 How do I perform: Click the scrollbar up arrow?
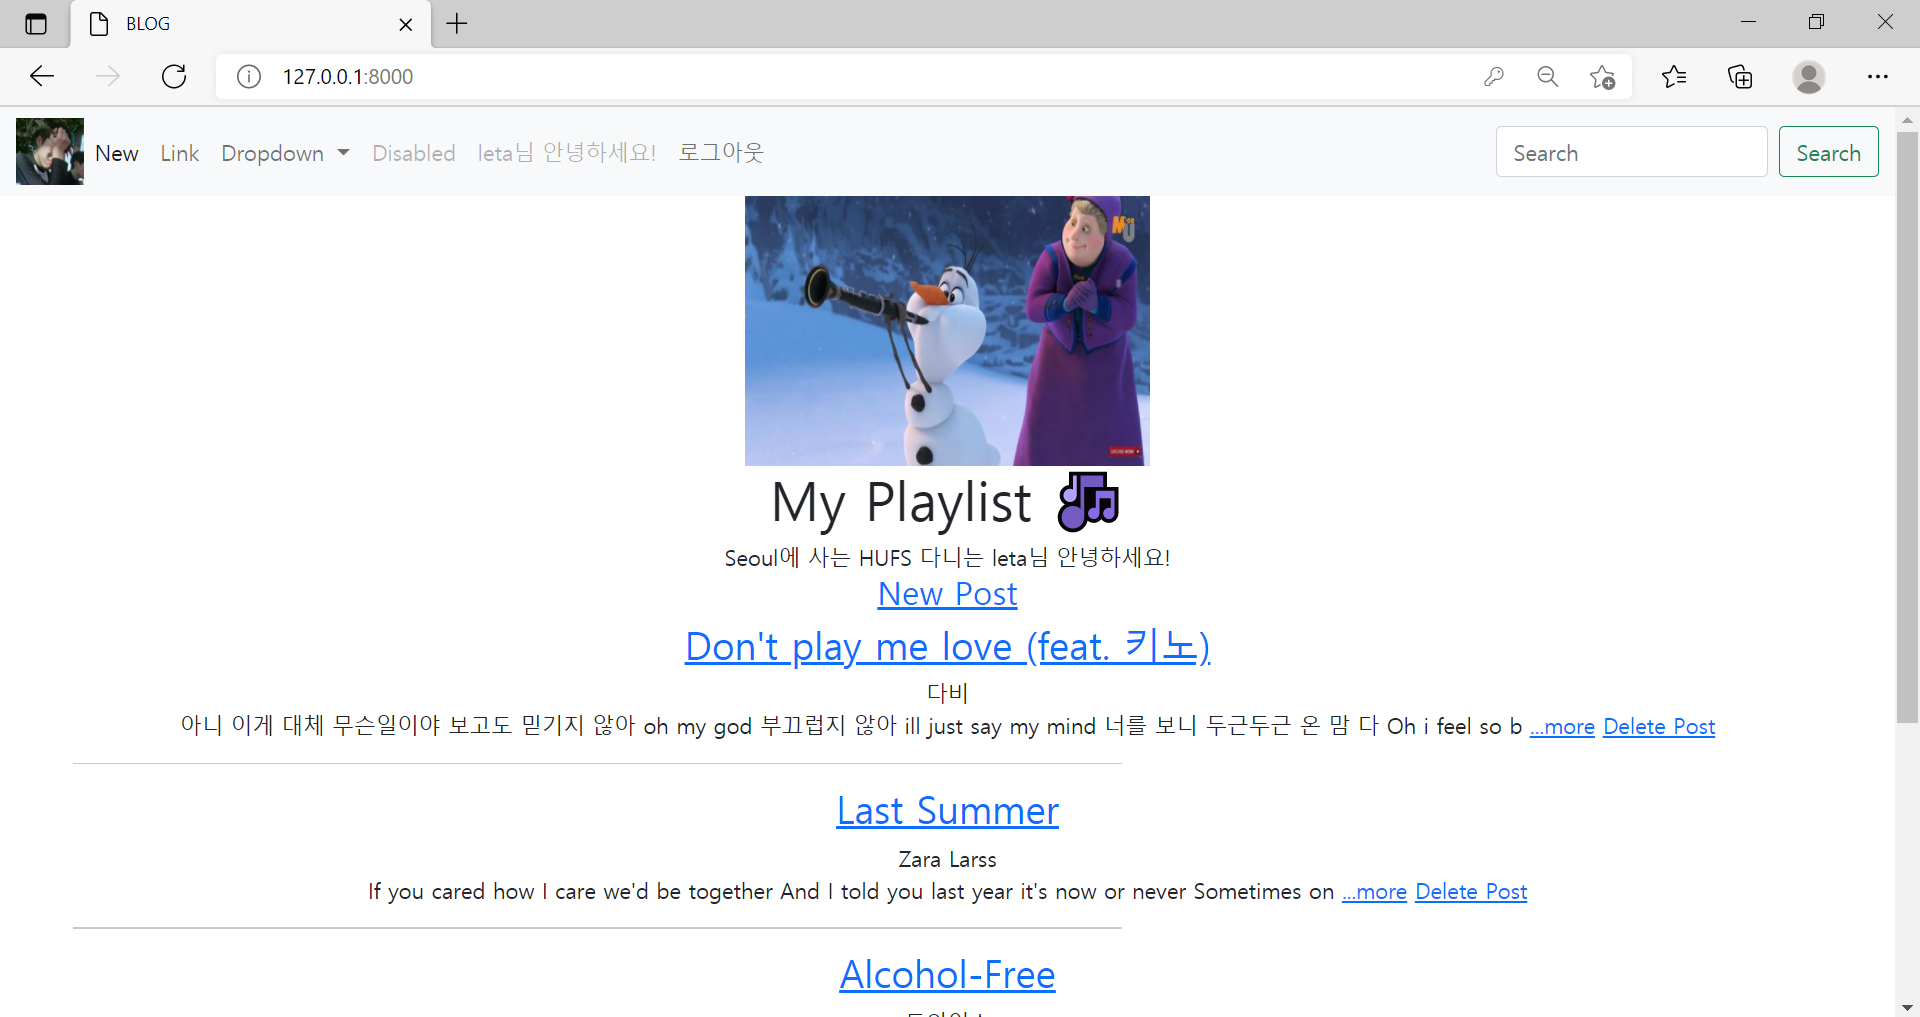[x=1907, y=119]
